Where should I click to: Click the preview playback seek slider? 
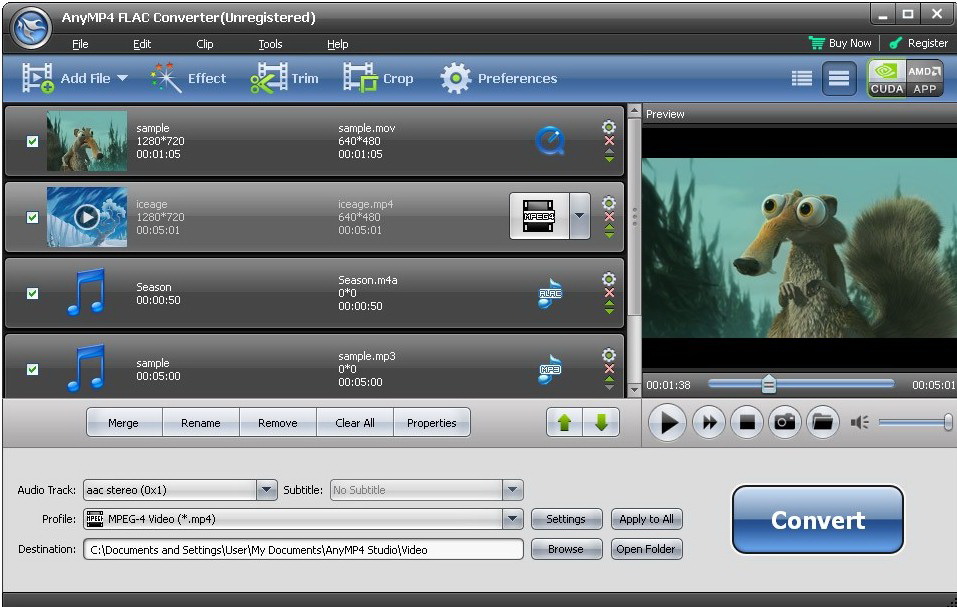pos(800,384)
